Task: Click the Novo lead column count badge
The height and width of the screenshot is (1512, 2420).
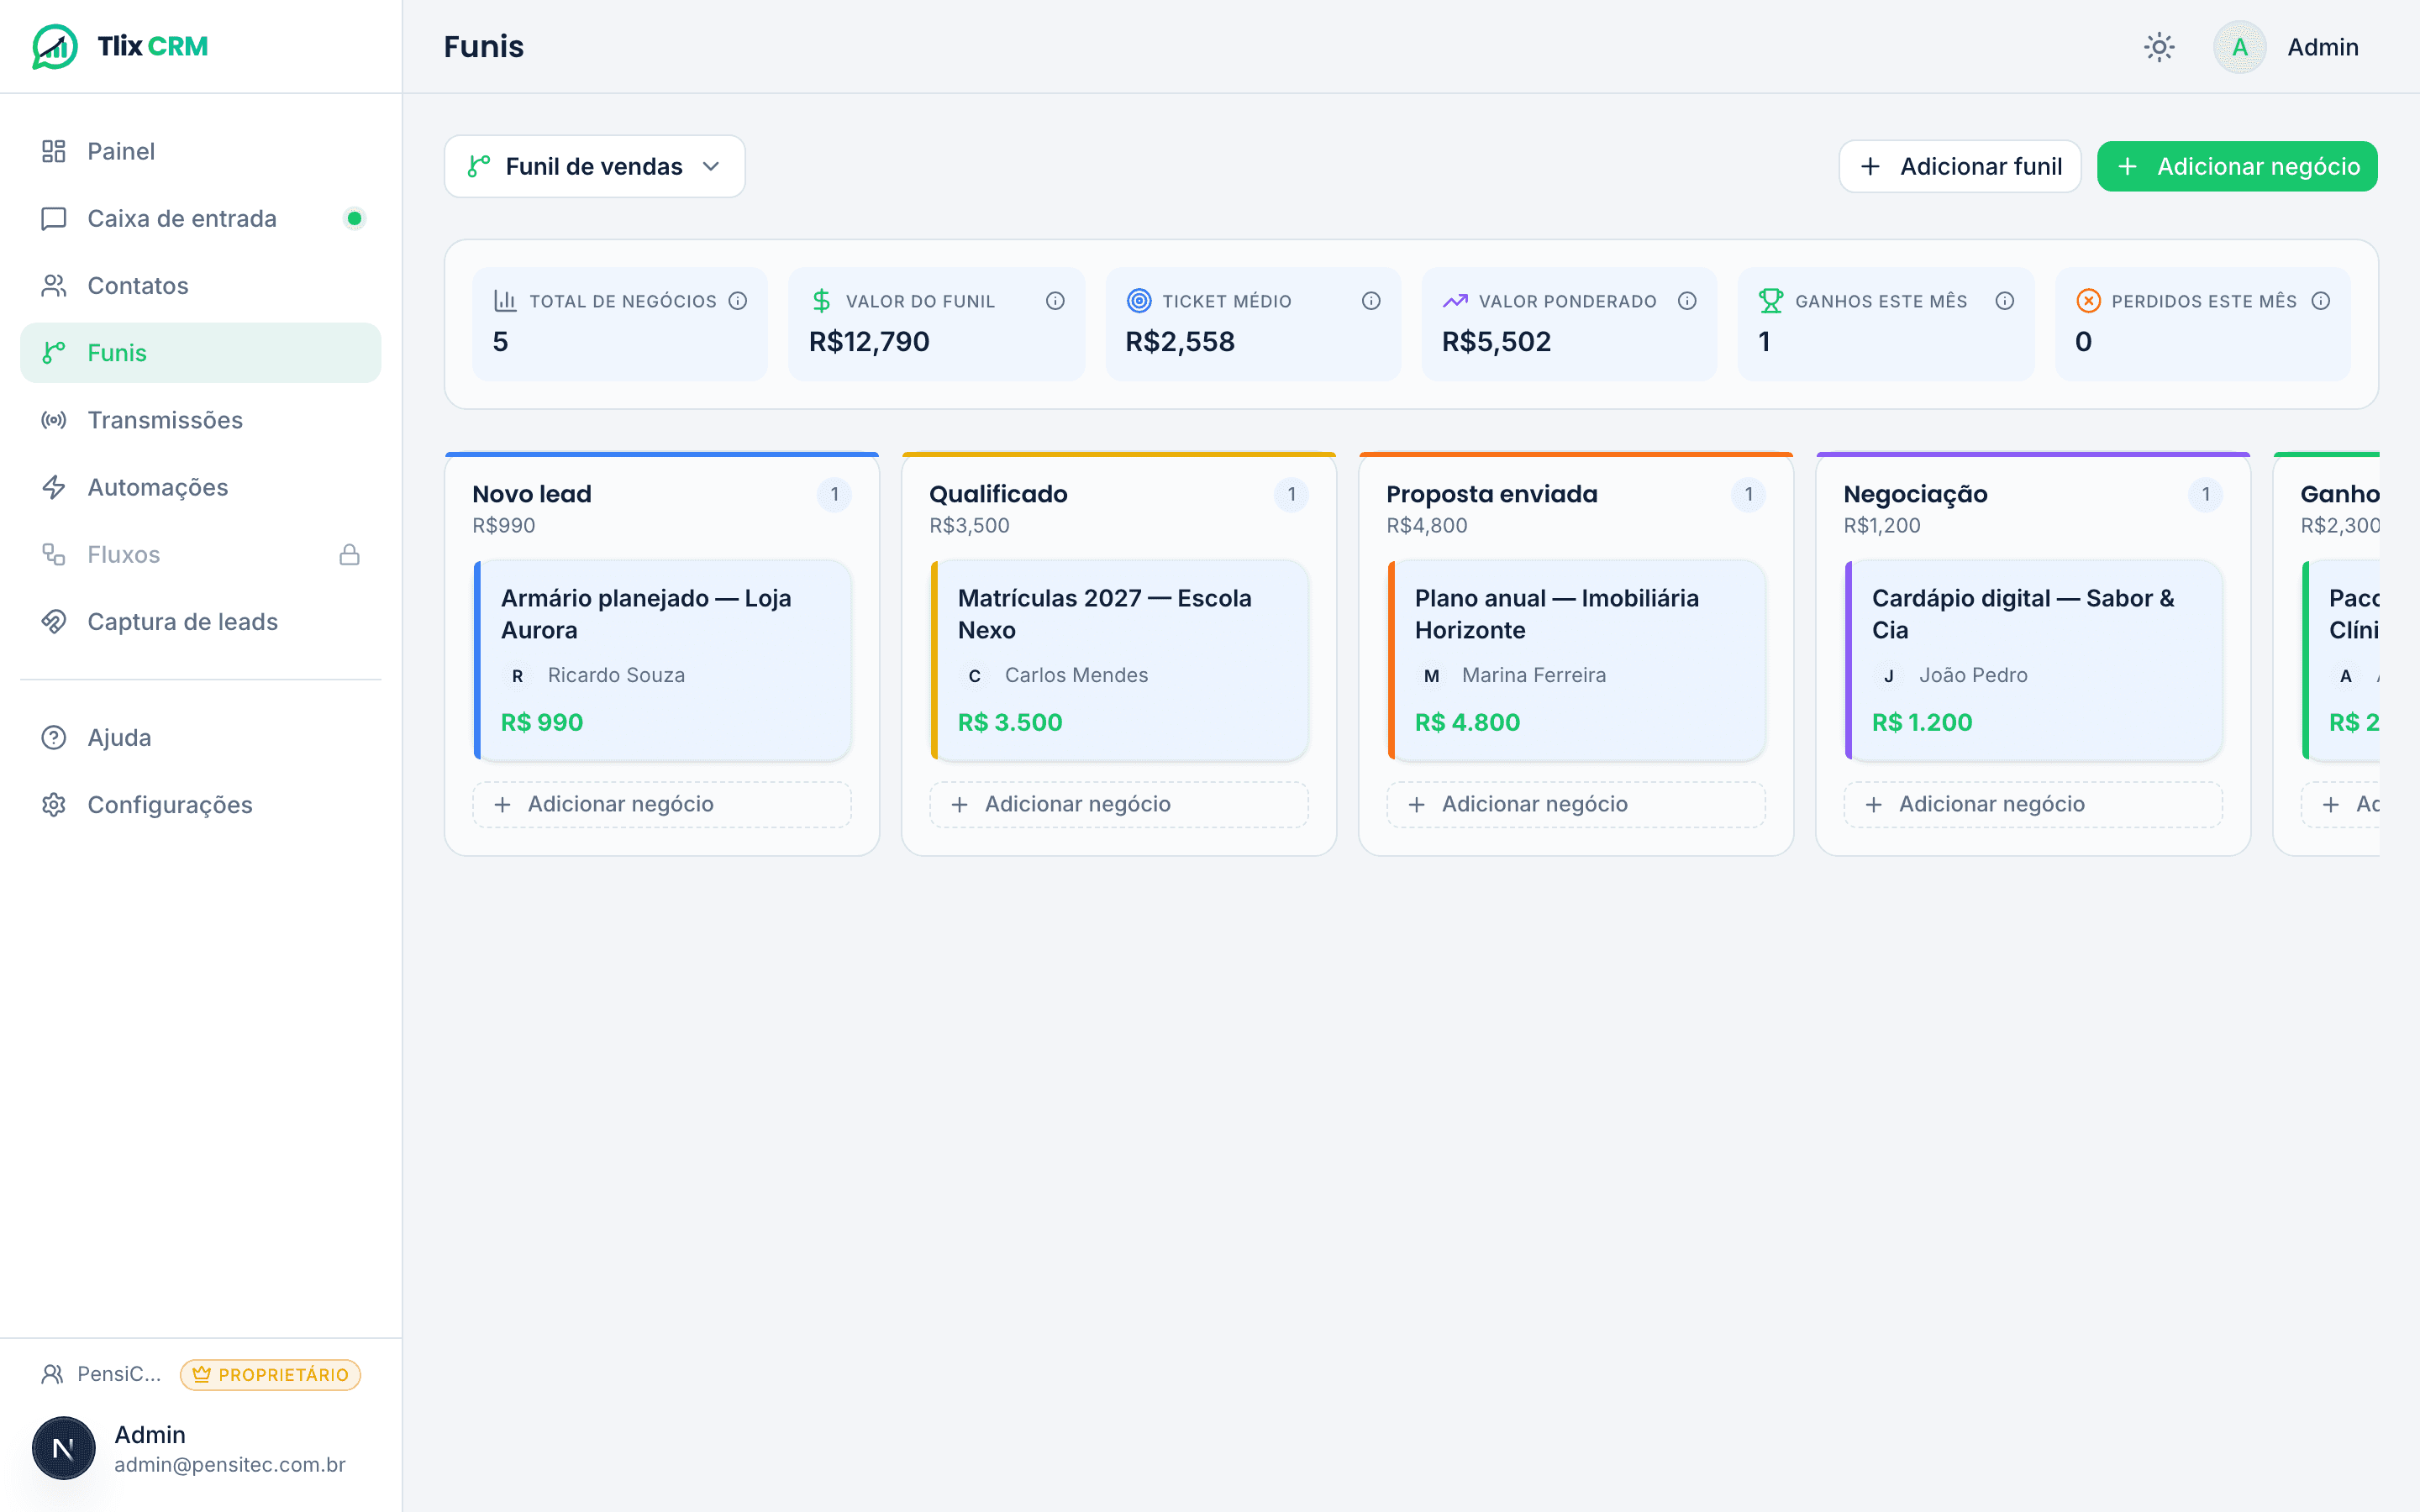Action: 834,494
